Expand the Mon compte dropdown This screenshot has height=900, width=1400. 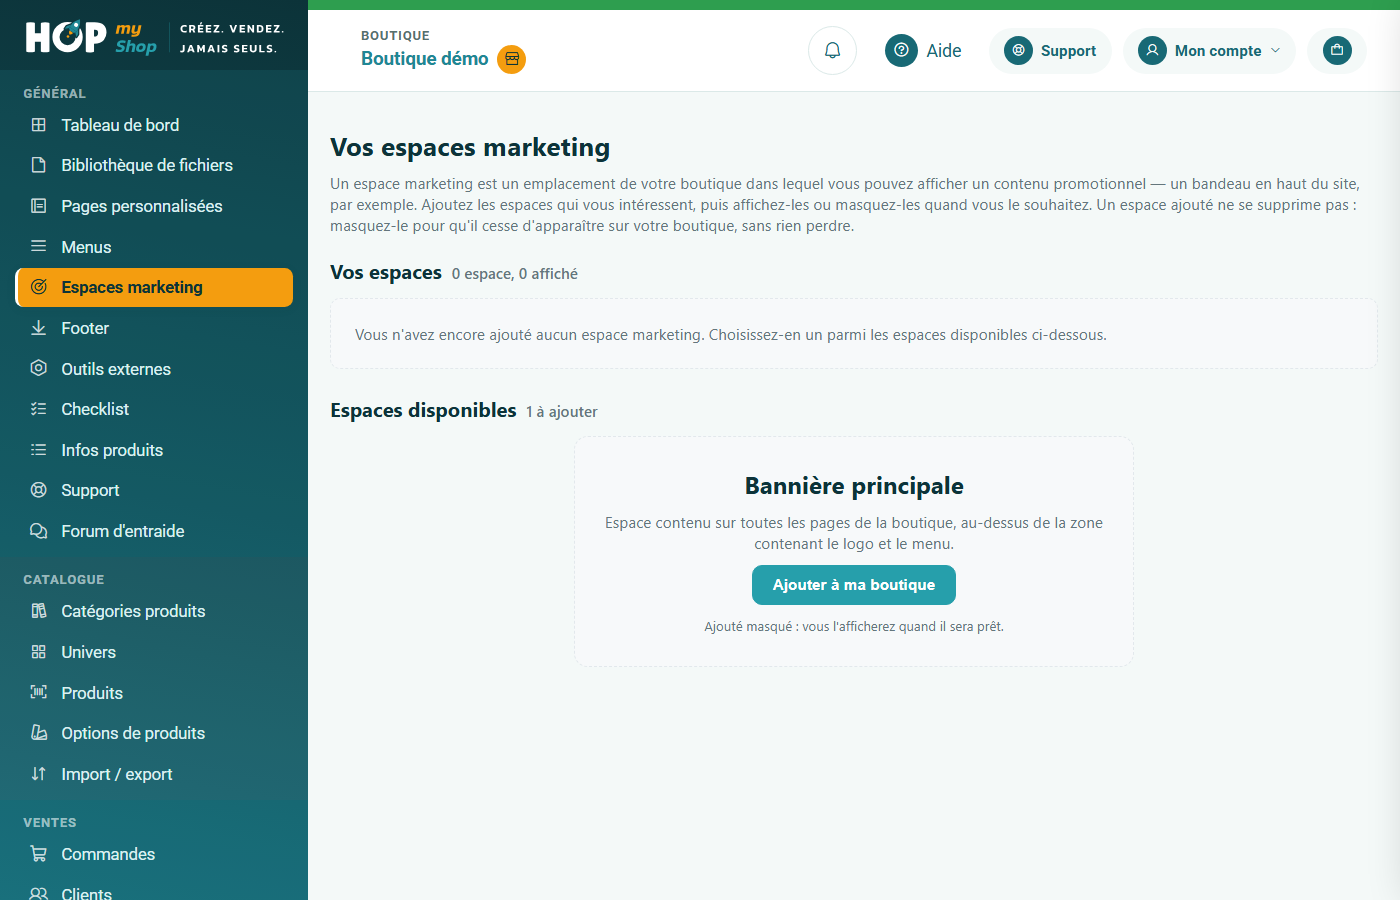click(1209, 51)
